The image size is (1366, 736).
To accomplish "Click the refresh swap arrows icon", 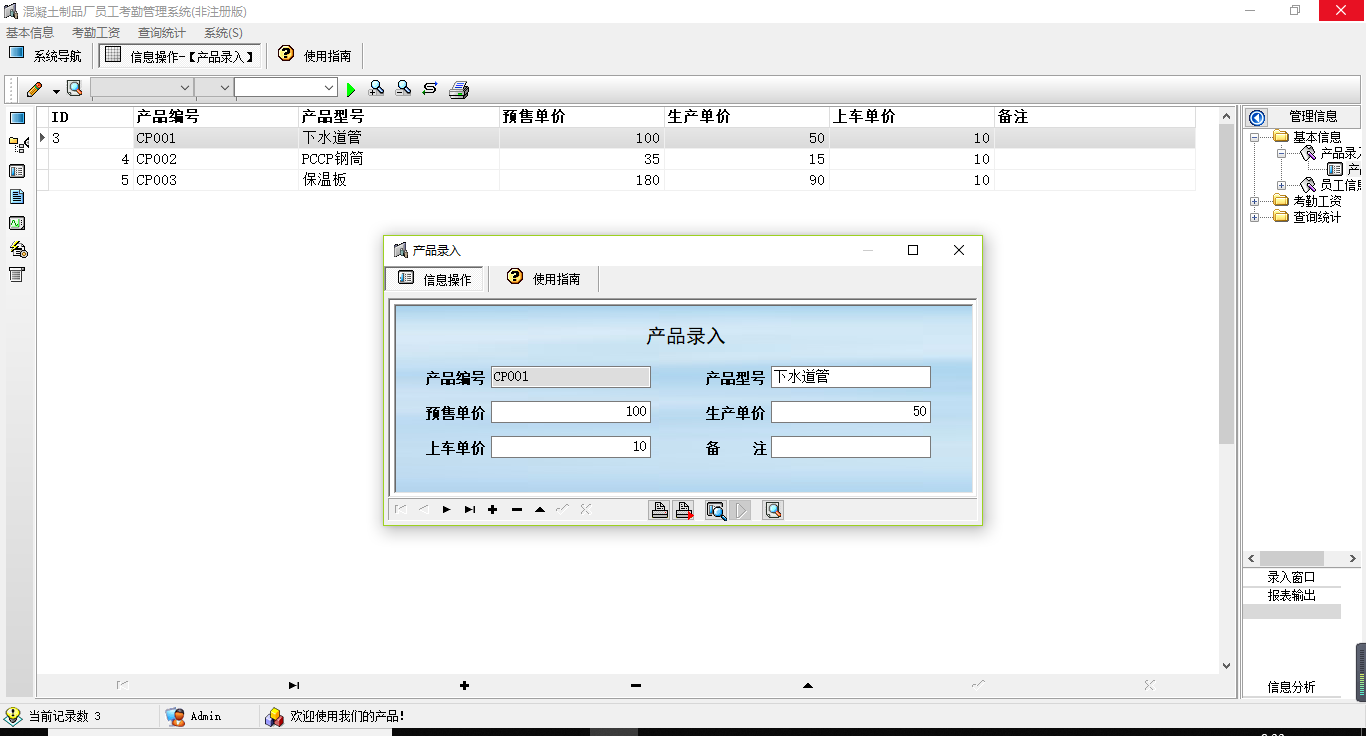I will point(430,88).
